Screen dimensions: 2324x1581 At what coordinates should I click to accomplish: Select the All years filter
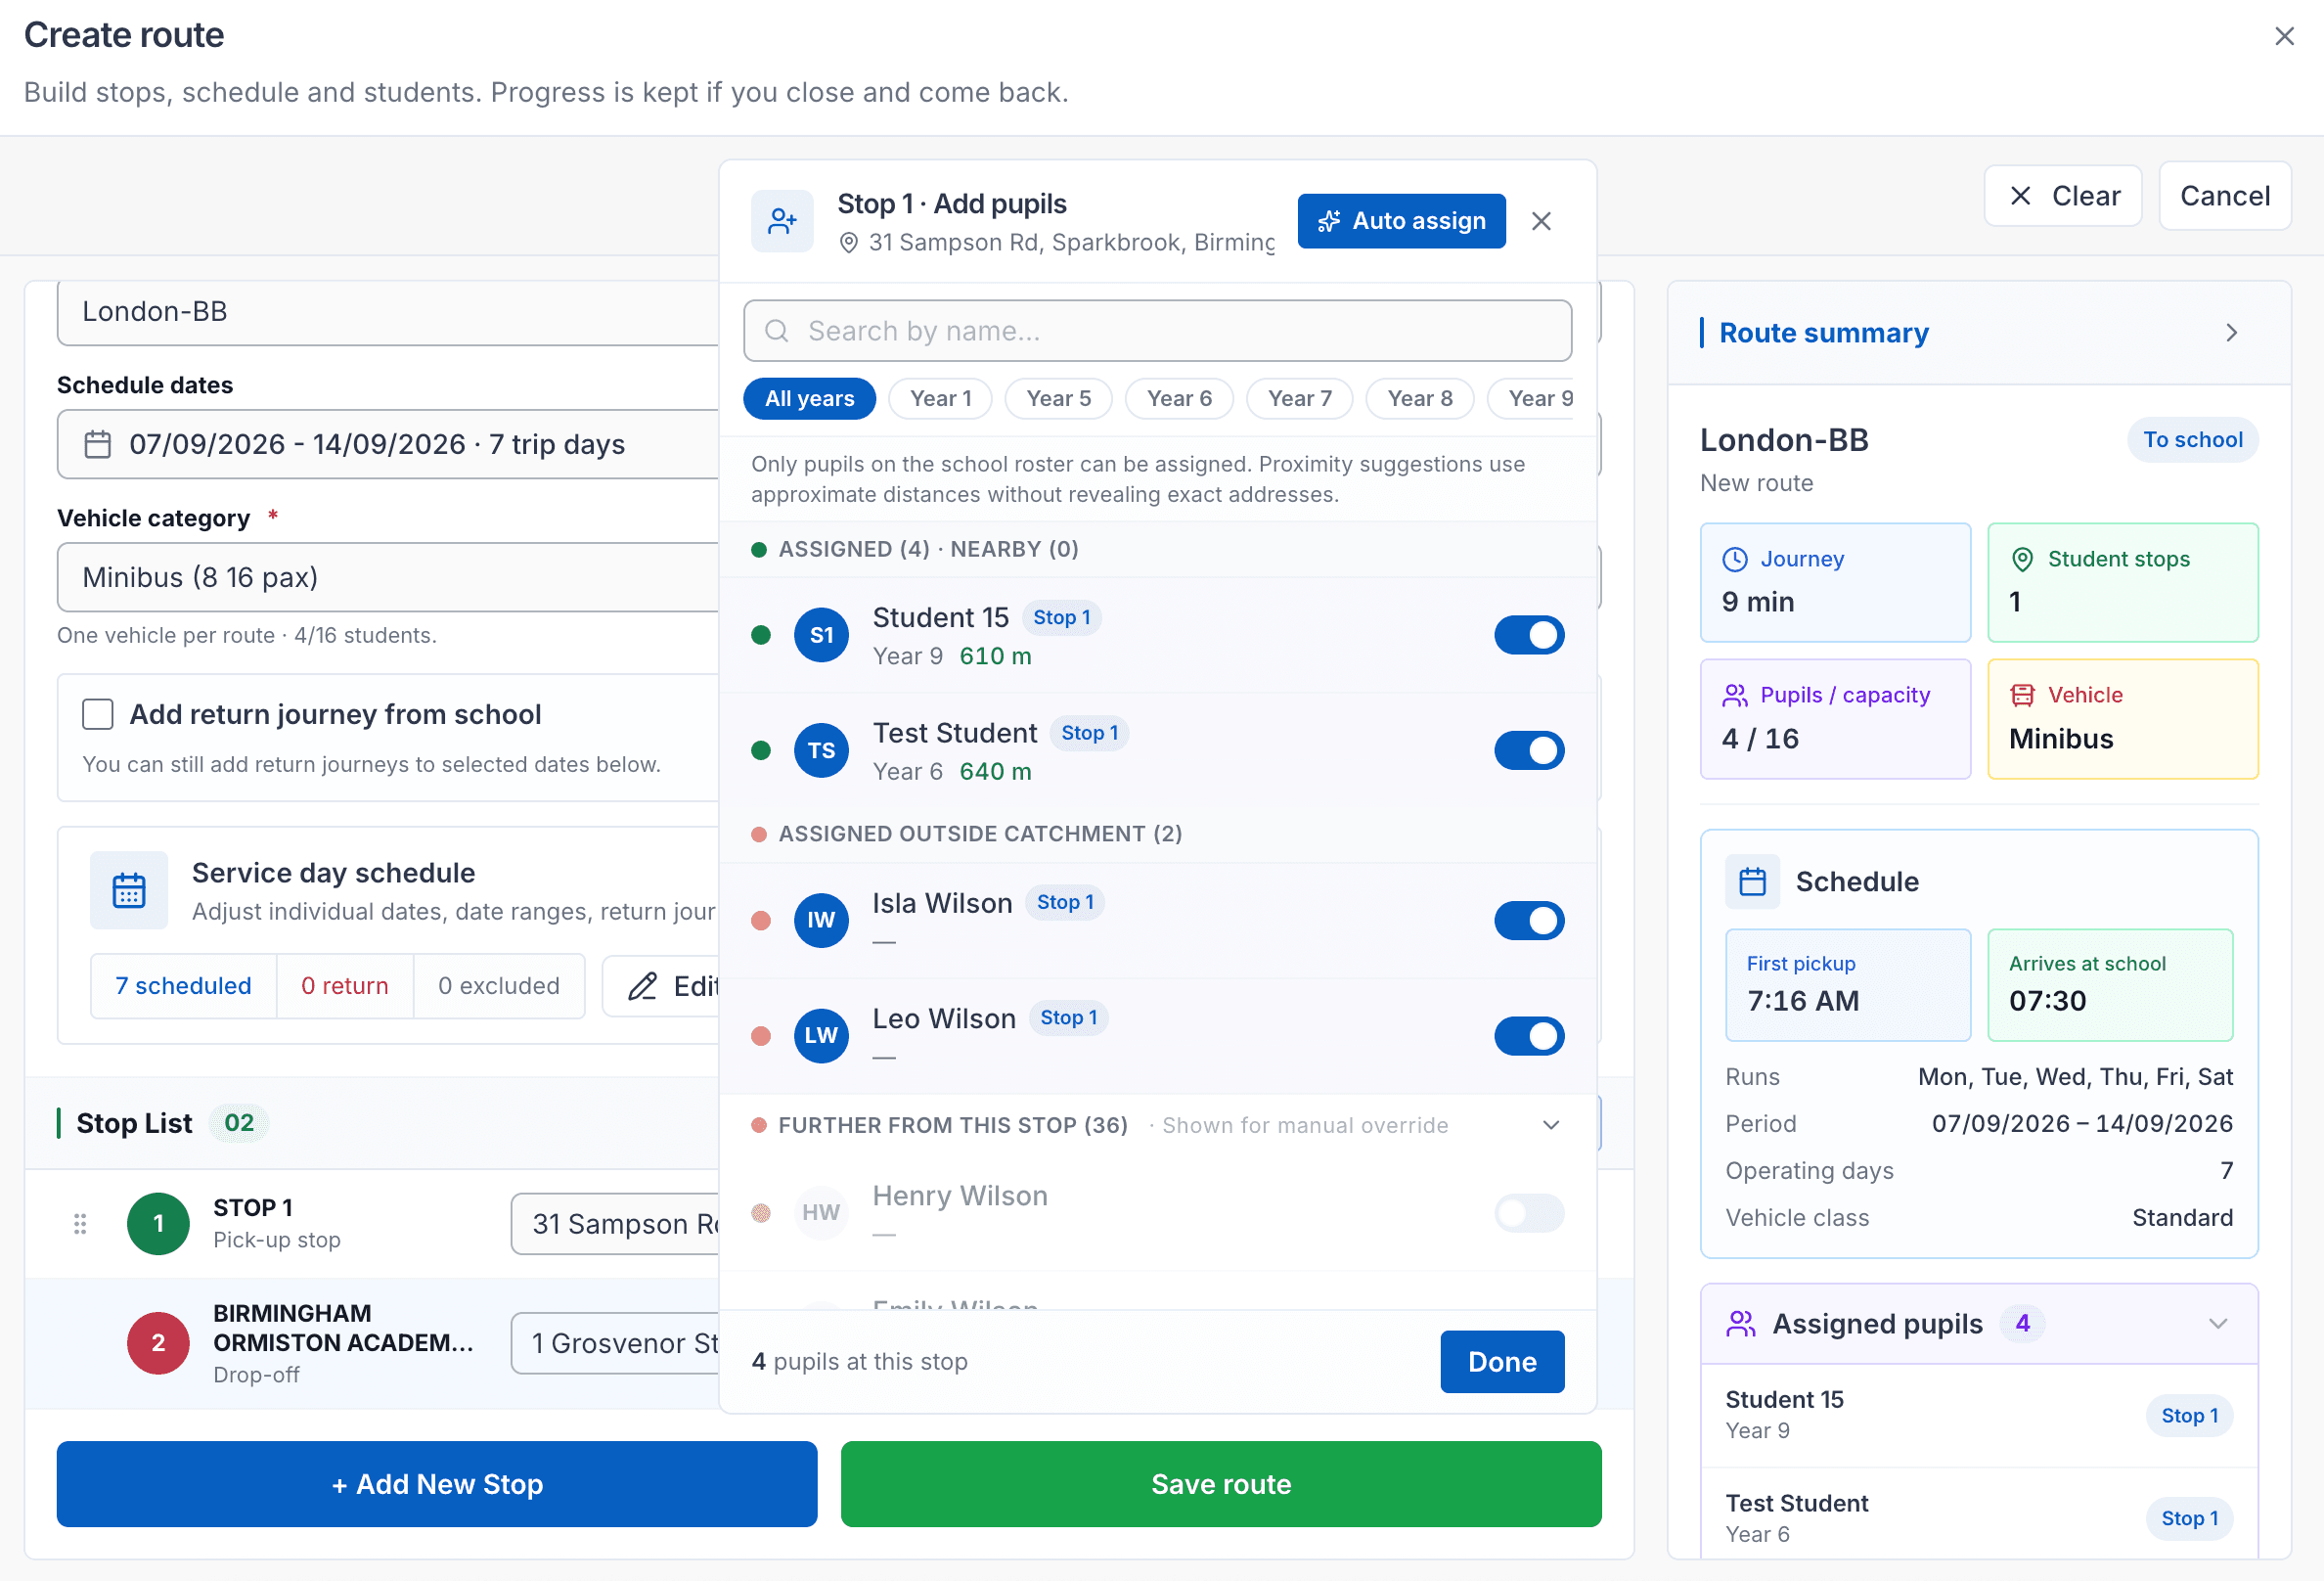pyautogui.click(x=809, y=398)
